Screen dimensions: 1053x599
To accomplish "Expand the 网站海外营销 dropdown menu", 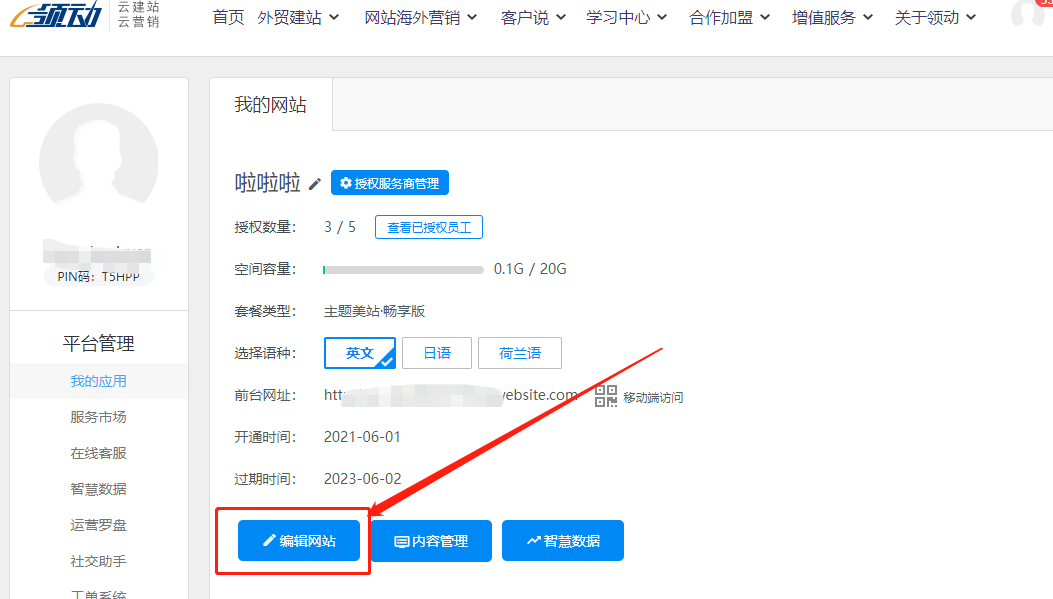I will click(x=420, y=17).
